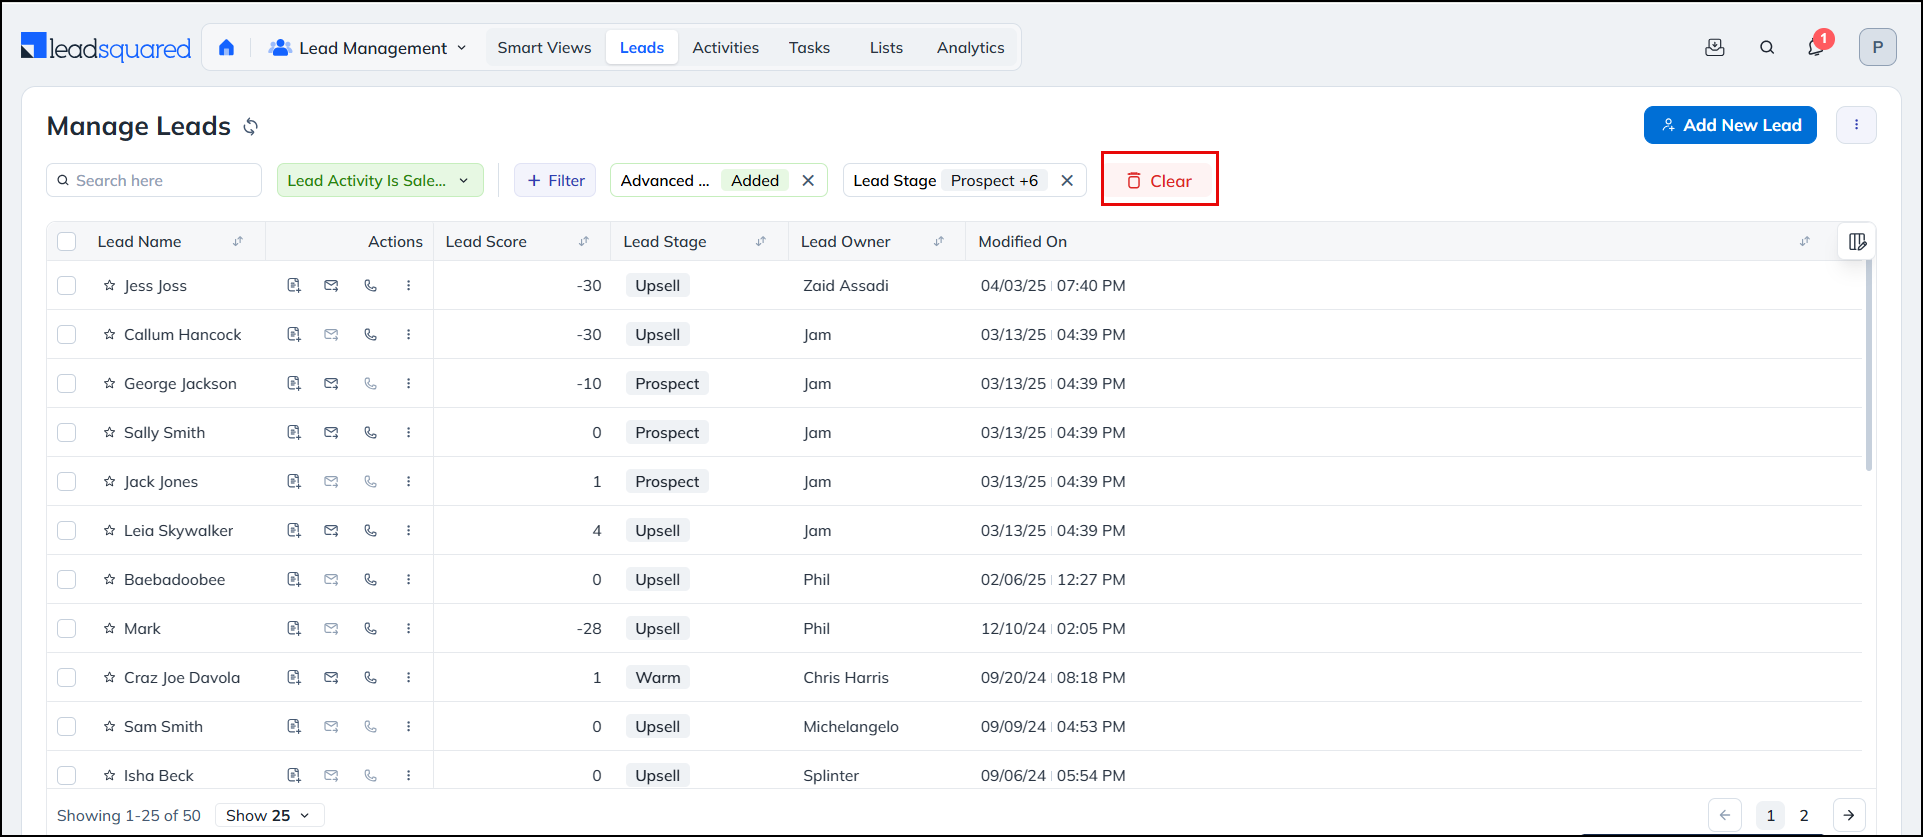Go to page 2 of results
The height and width of the screenshot is (837, 1923).
point(1804,816)
